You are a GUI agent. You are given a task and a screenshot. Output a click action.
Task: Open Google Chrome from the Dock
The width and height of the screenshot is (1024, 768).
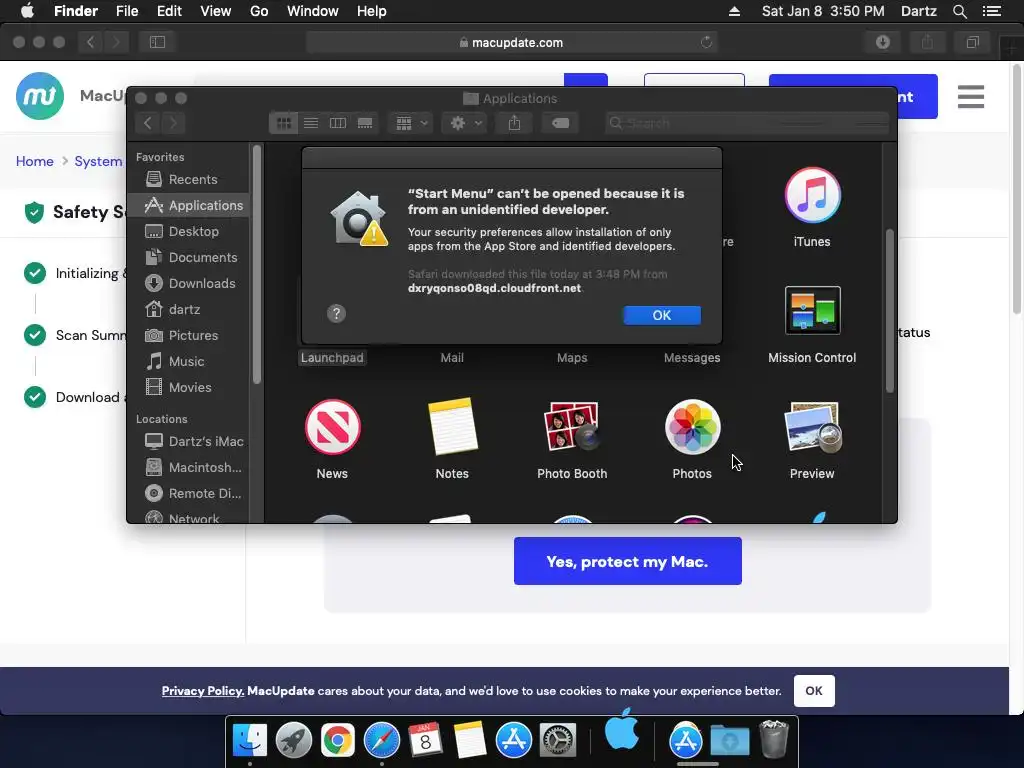pos(338,741)
